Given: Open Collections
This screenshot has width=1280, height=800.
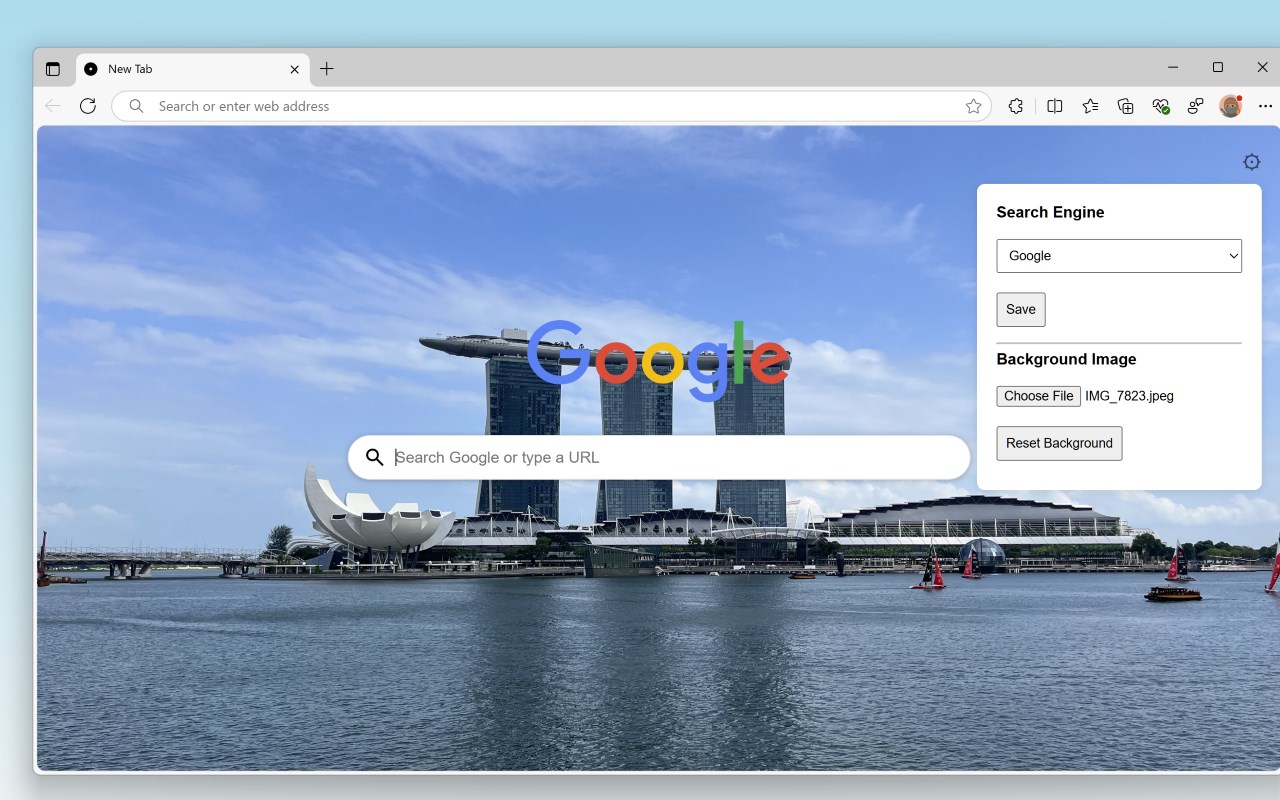Looking at the screenshot, I should coord(1126,106).
